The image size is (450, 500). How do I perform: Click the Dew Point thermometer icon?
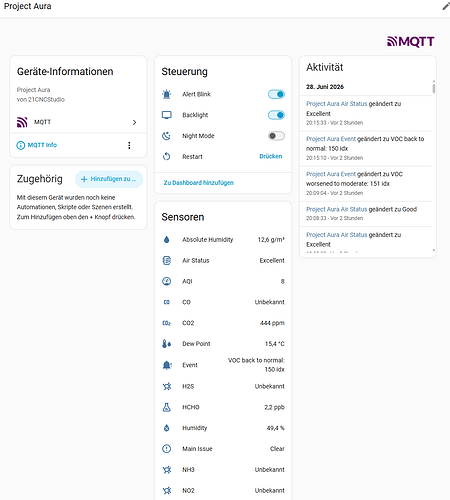[x=167, y=344]
